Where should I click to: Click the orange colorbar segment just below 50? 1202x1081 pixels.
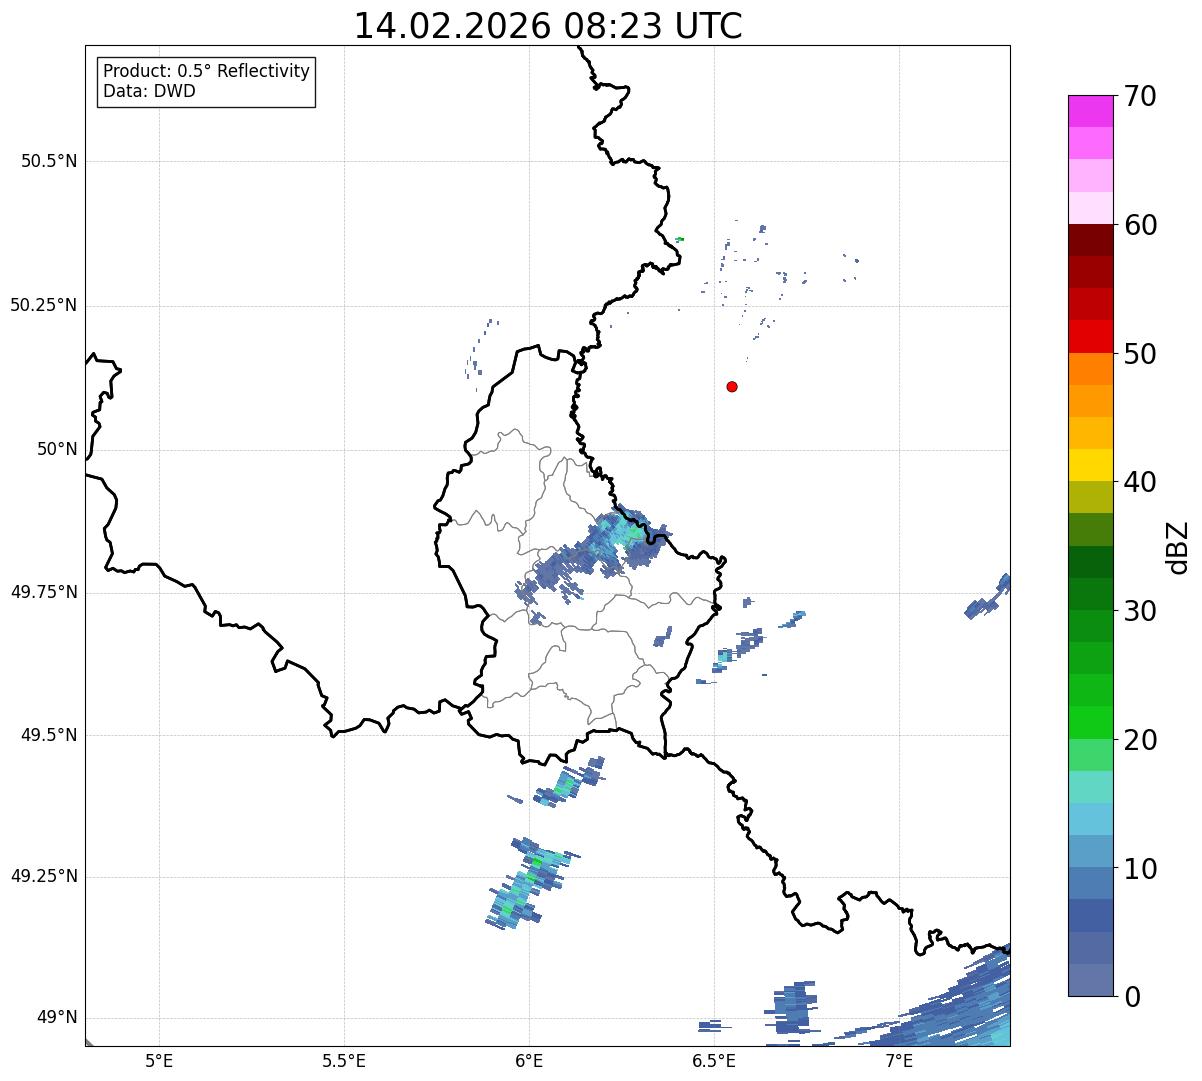pos(1090,369)
